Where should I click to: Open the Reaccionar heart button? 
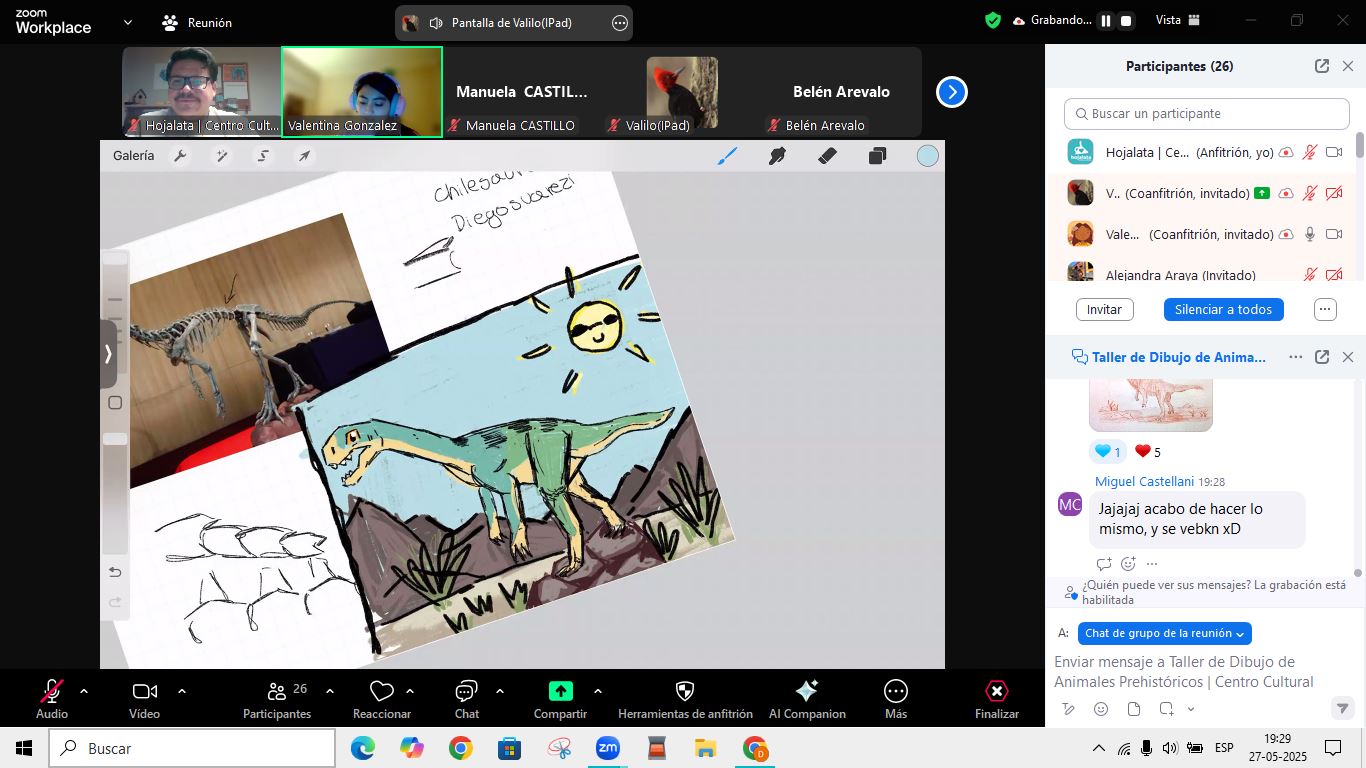(x=382, y=698)
